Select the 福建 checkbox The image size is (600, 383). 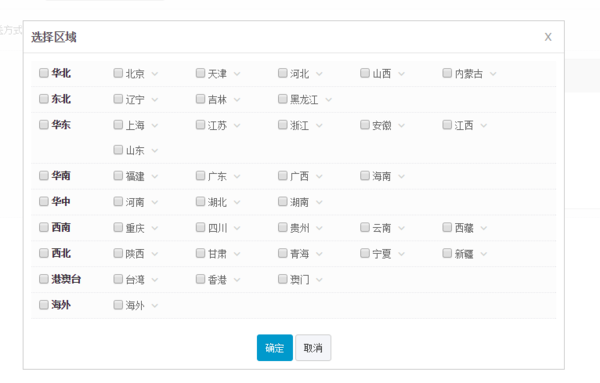(118, 175)
